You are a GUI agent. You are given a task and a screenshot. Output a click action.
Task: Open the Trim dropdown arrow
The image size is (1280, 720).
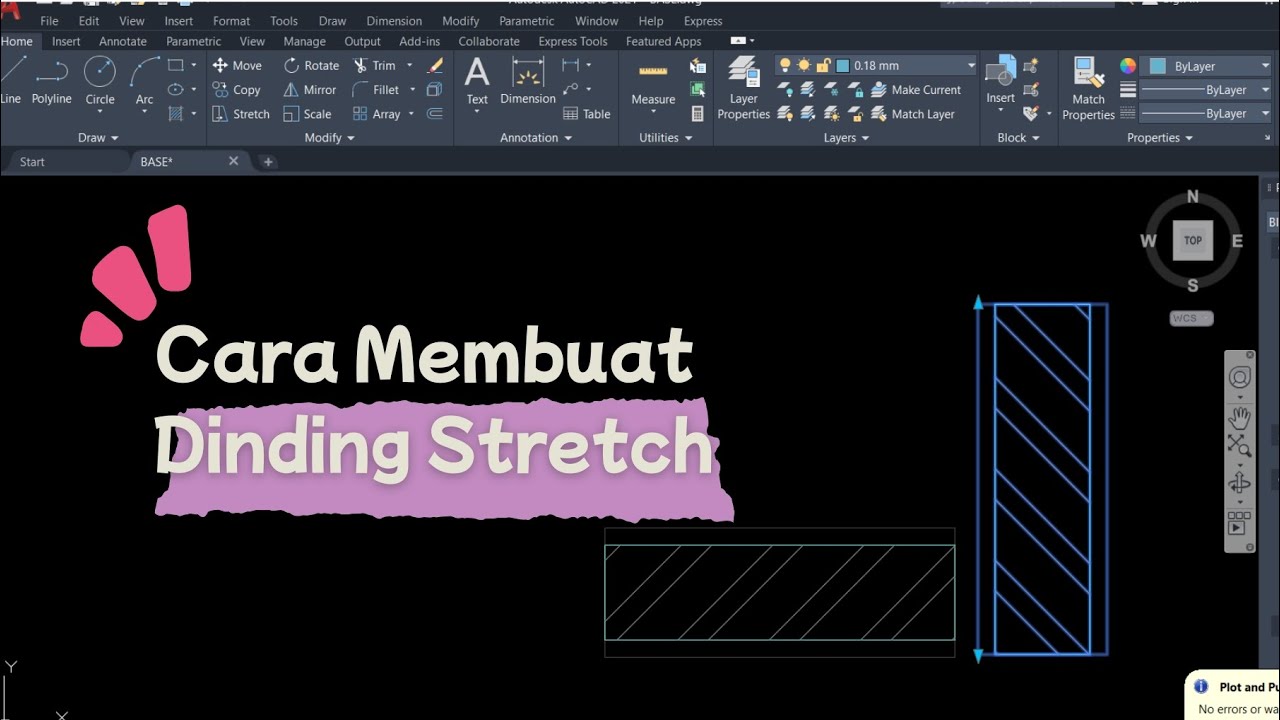[x=409, y=65]
